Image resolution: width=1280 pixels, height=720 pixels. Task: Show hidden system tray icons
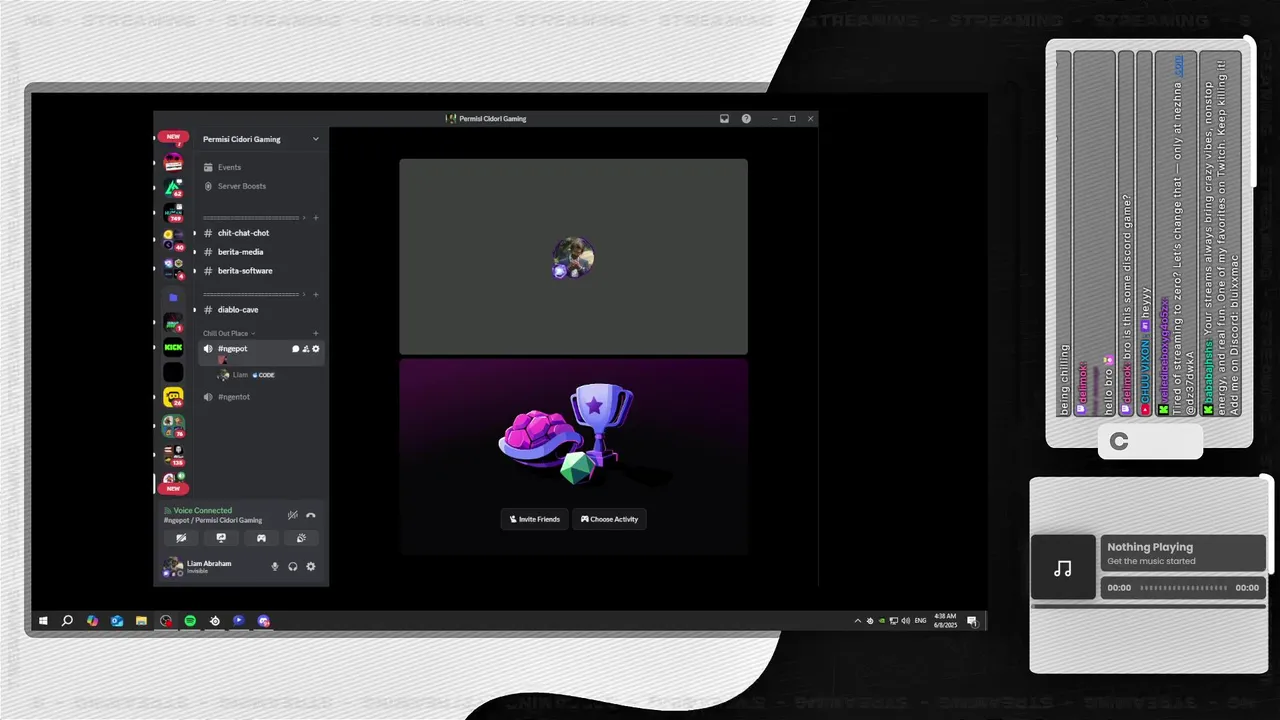pos(857,621)
